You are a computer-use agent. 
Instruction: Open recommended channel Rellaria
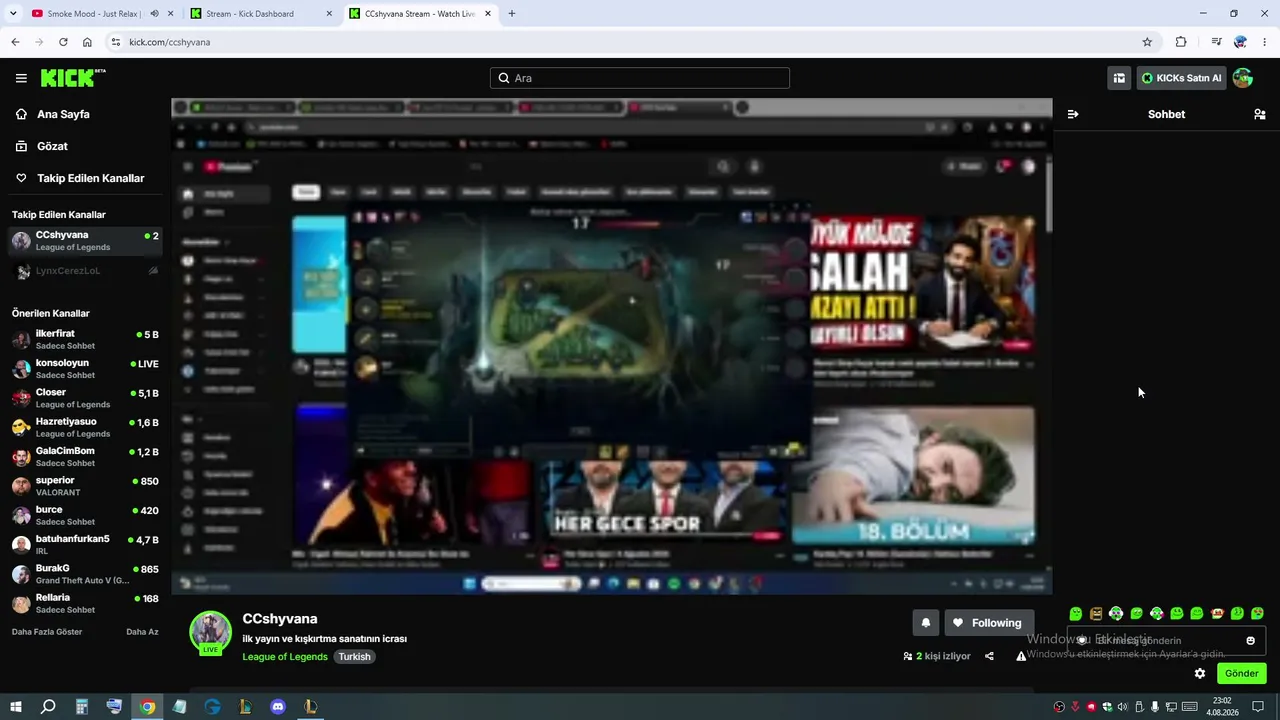click(85, 604)
